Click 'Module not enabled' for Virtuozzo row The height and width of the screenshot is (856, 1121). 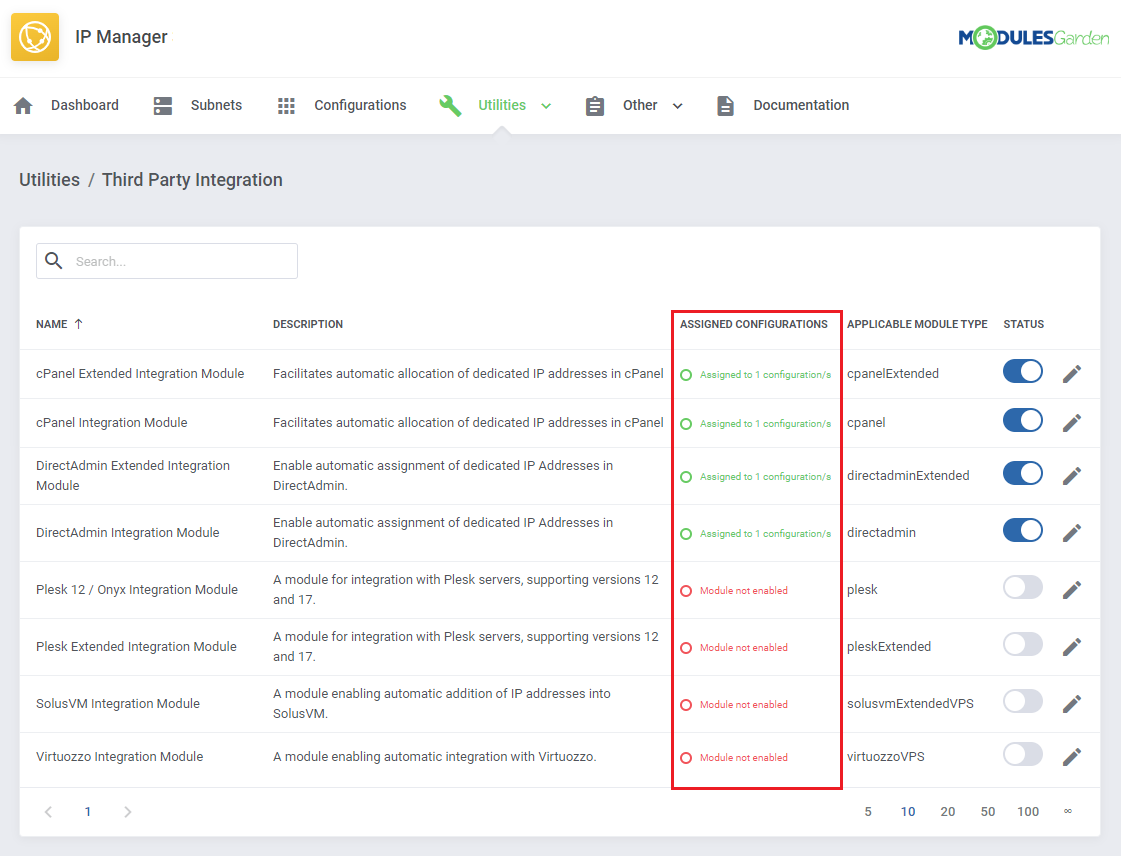(x=744, y=757)
